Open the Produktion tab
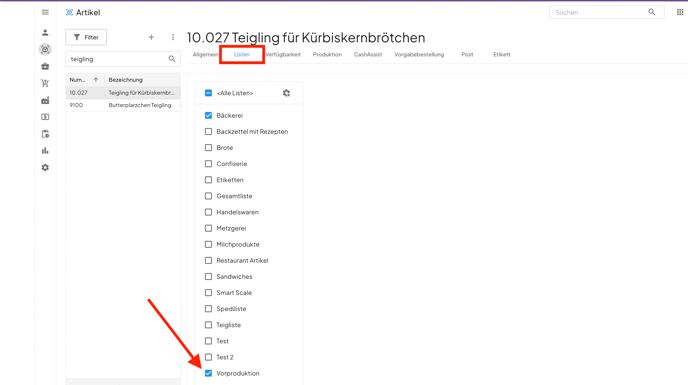The width and height of the screenshot is (688, 385). click(327, 54)
